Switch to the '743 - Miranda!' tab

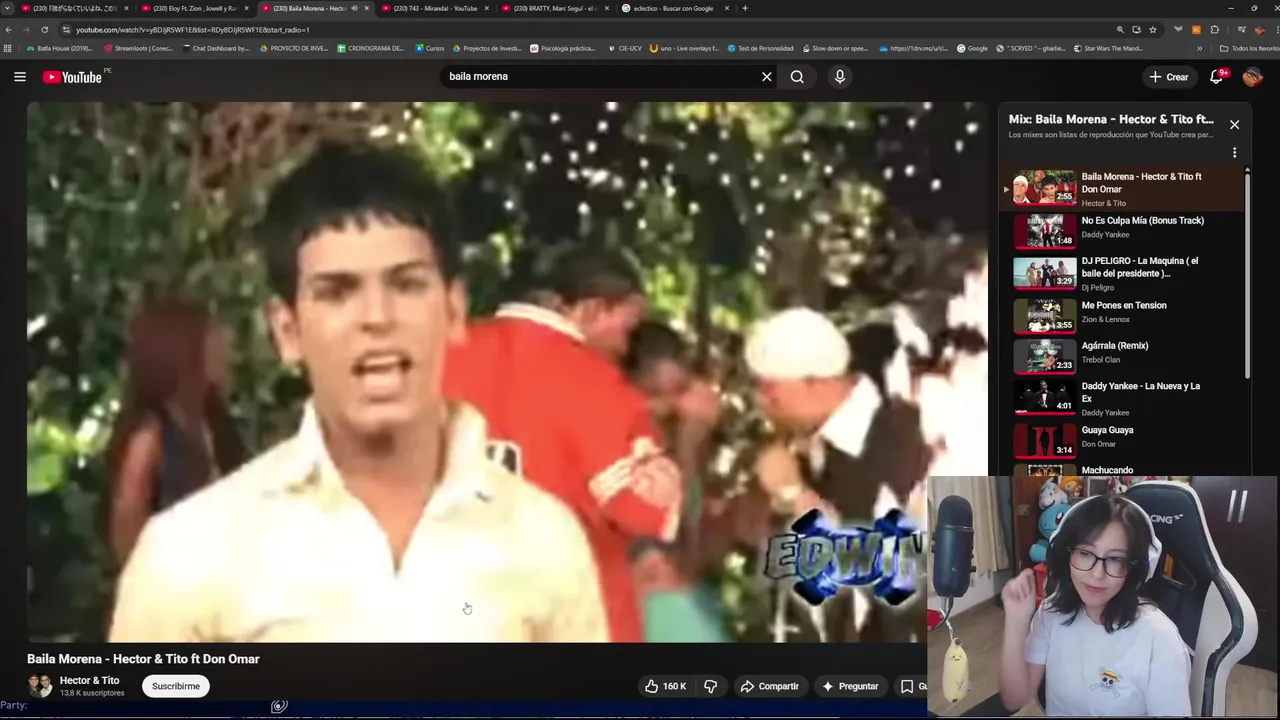click(434, 8)
